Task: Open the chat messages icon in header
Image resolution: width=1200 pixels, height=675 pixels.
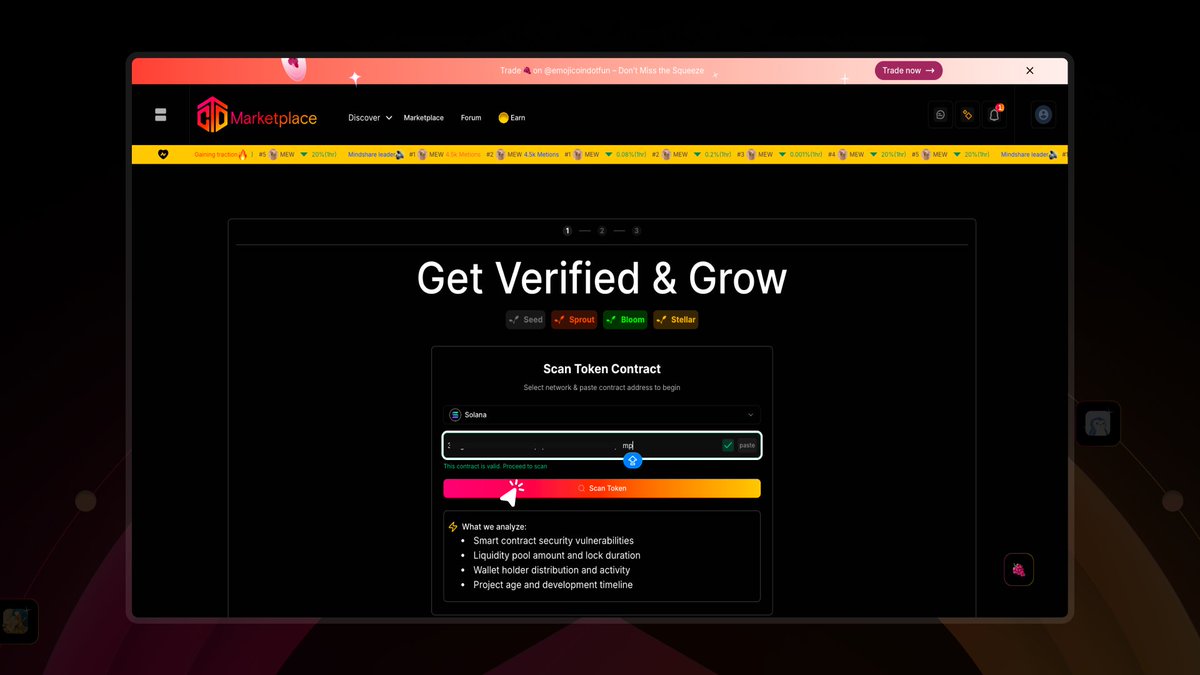Action: click(940, 115)
